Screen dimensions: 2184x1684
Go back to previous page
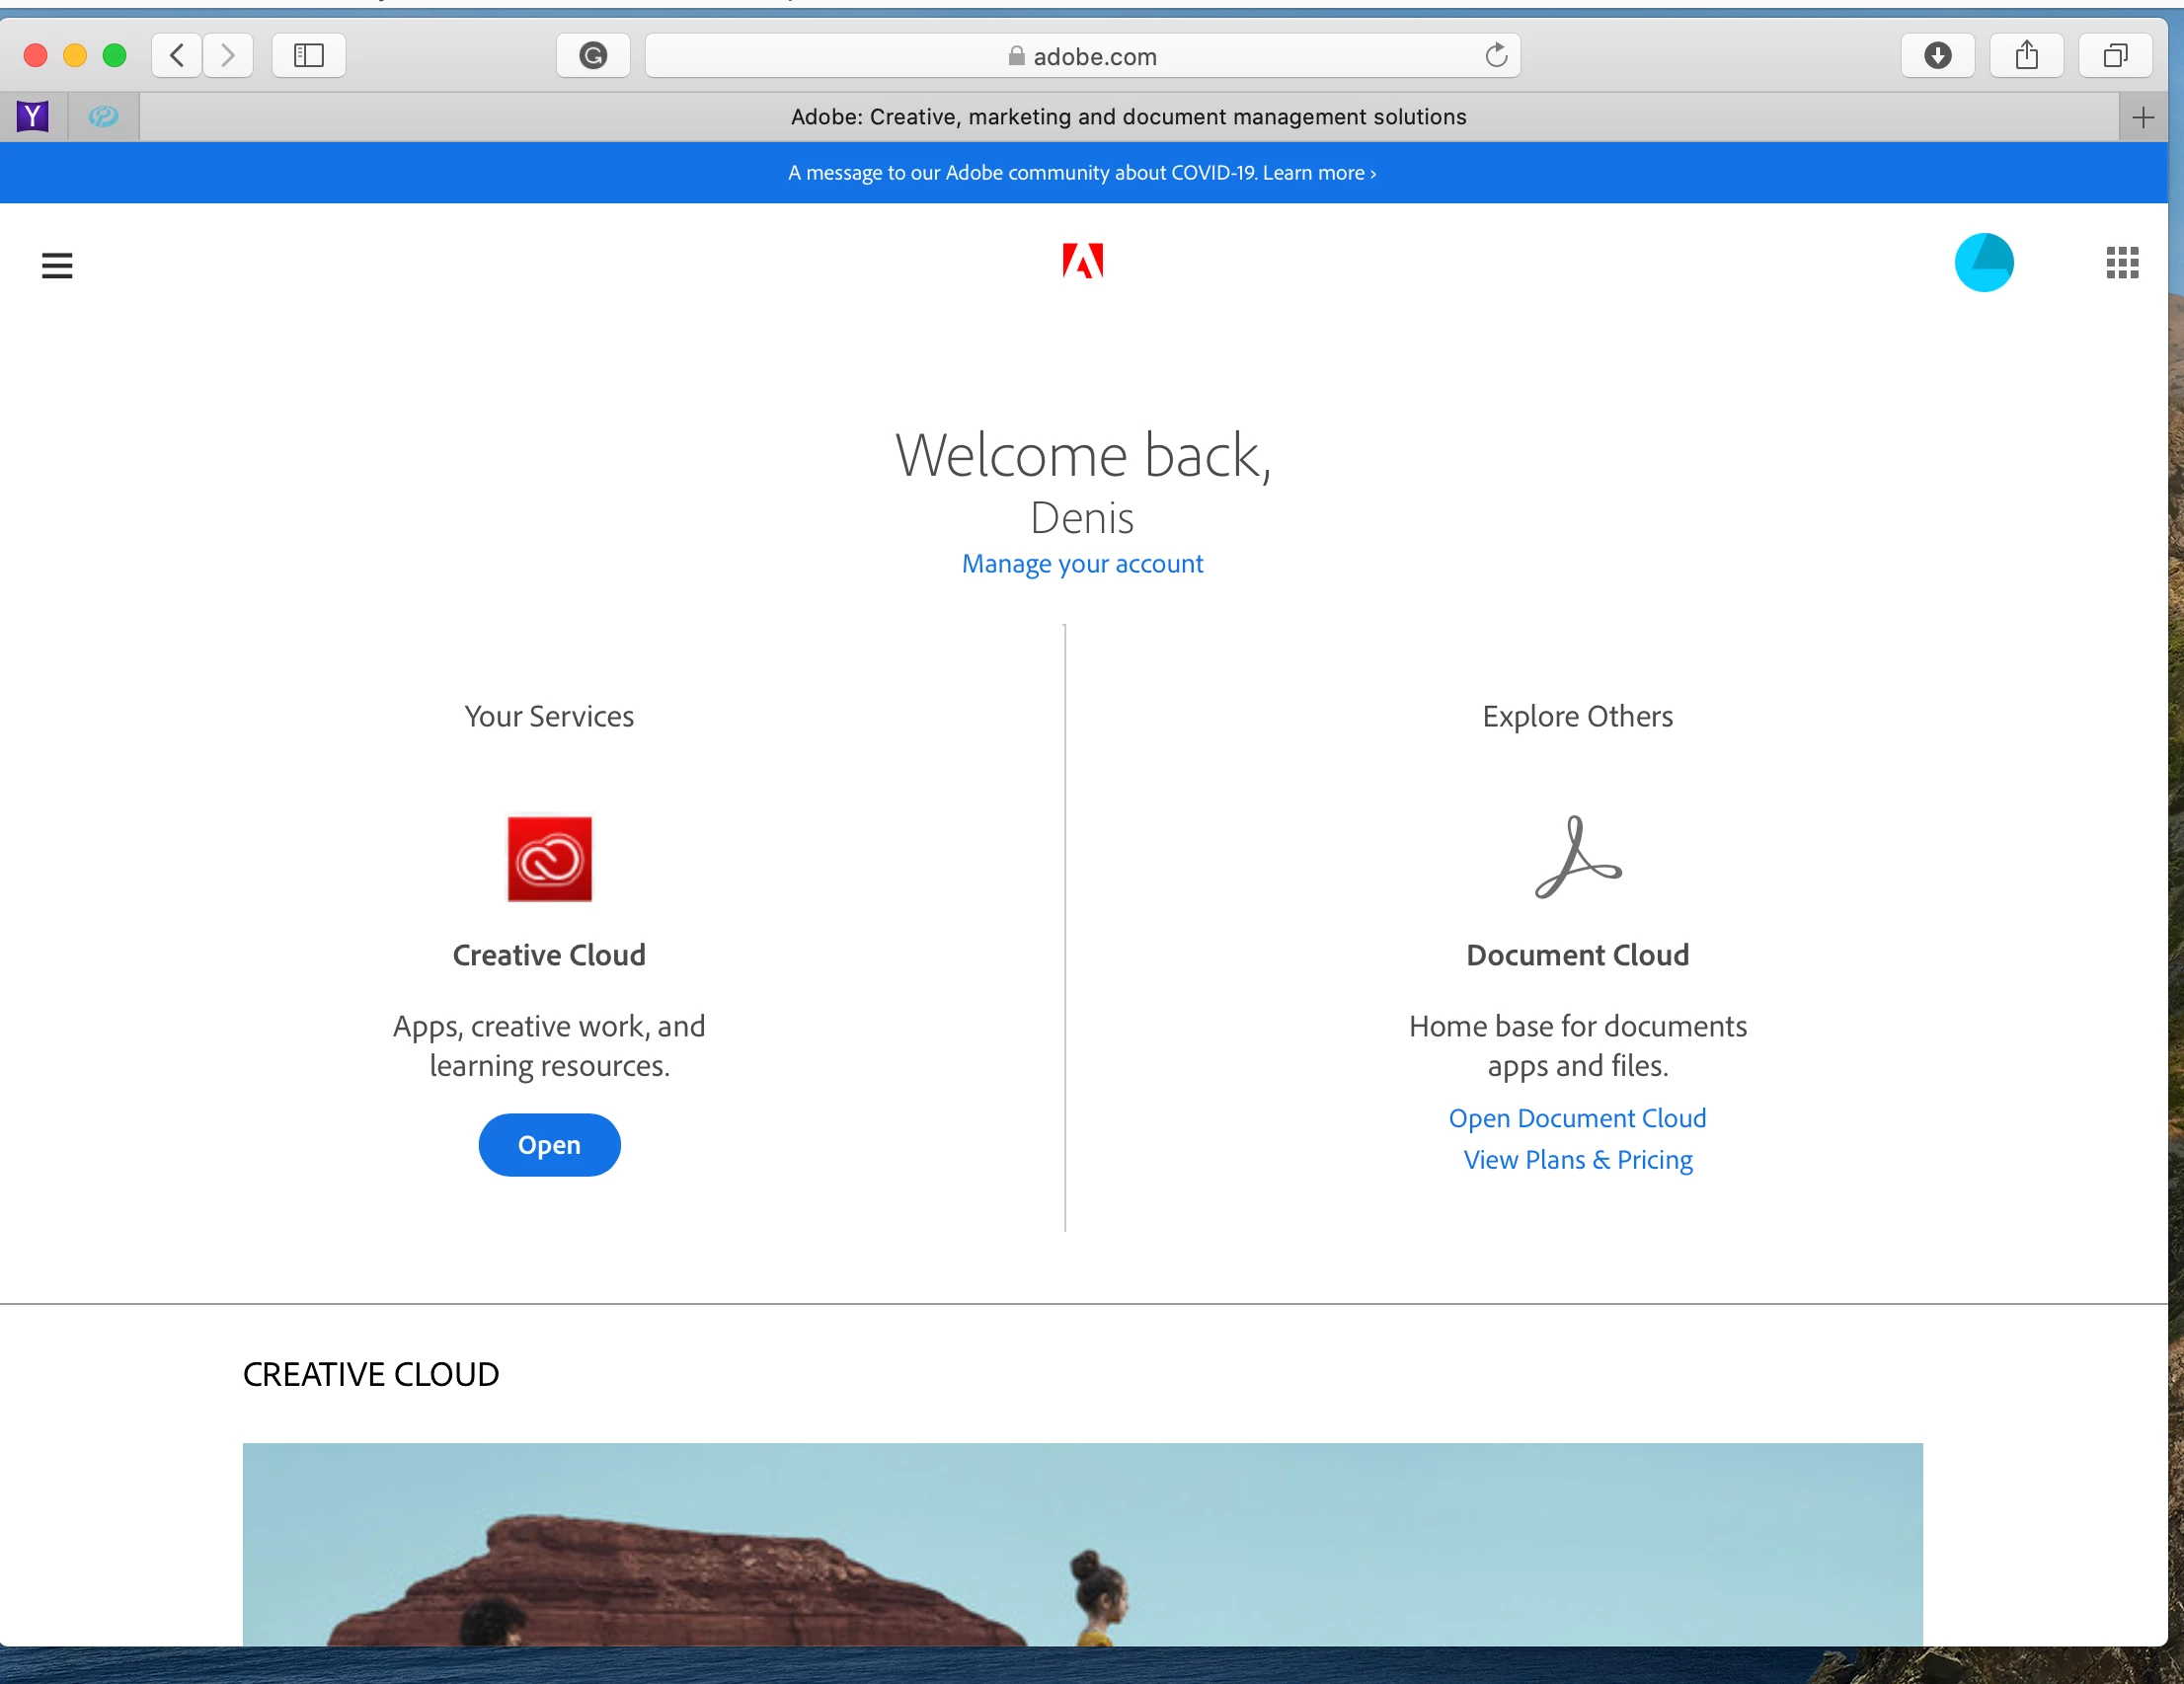click(177, 55)
